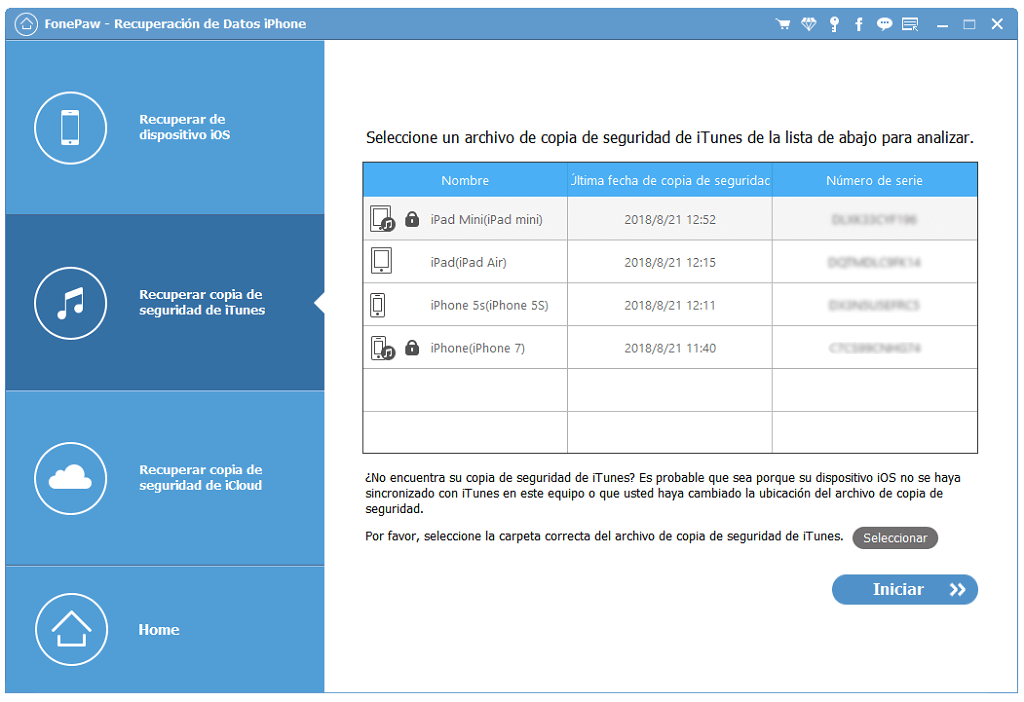This screenshot has width=1024, height=702.
Task: Go to Home in the sidebar
Action: coord(165,629)
